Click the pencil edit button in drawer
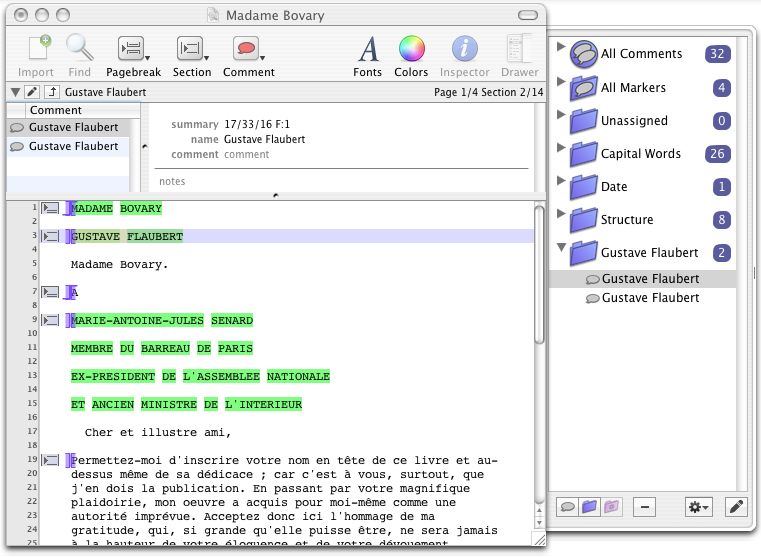Viewport: 761px width, 557px height. coord(735,507)
